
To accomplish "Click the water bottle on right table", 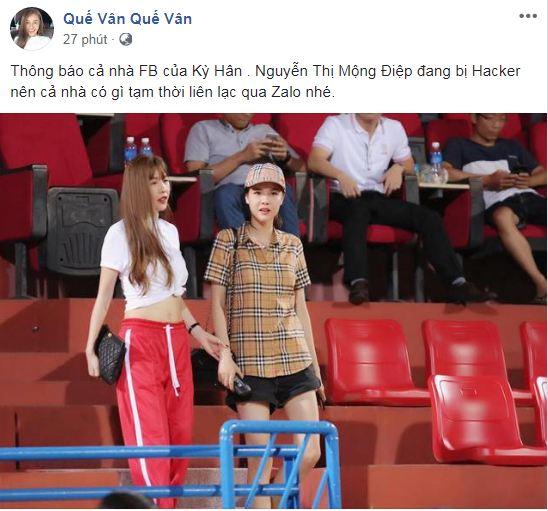I will tap(436, 161).
